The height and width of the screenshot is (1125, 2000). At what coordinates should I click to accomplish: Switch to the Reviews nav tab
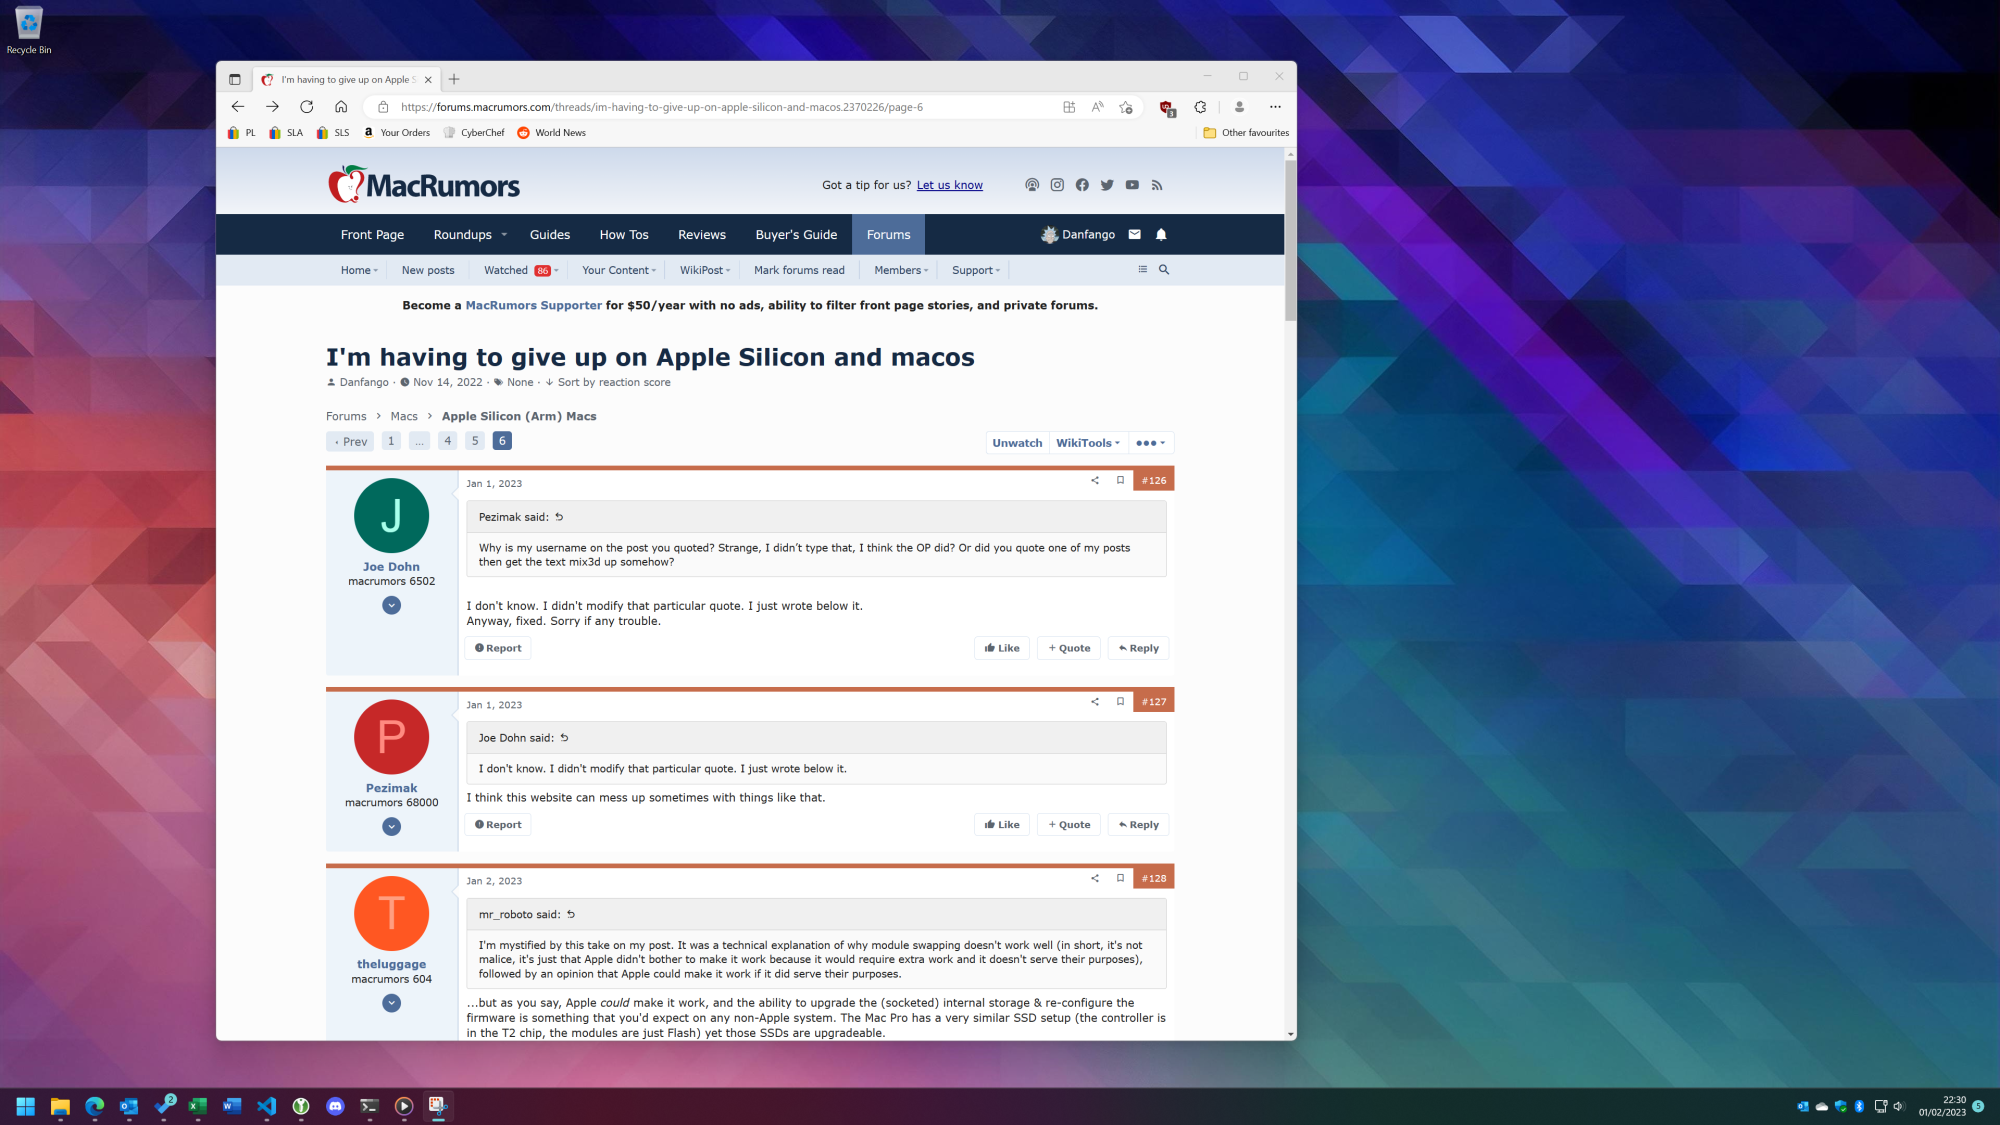701,235
